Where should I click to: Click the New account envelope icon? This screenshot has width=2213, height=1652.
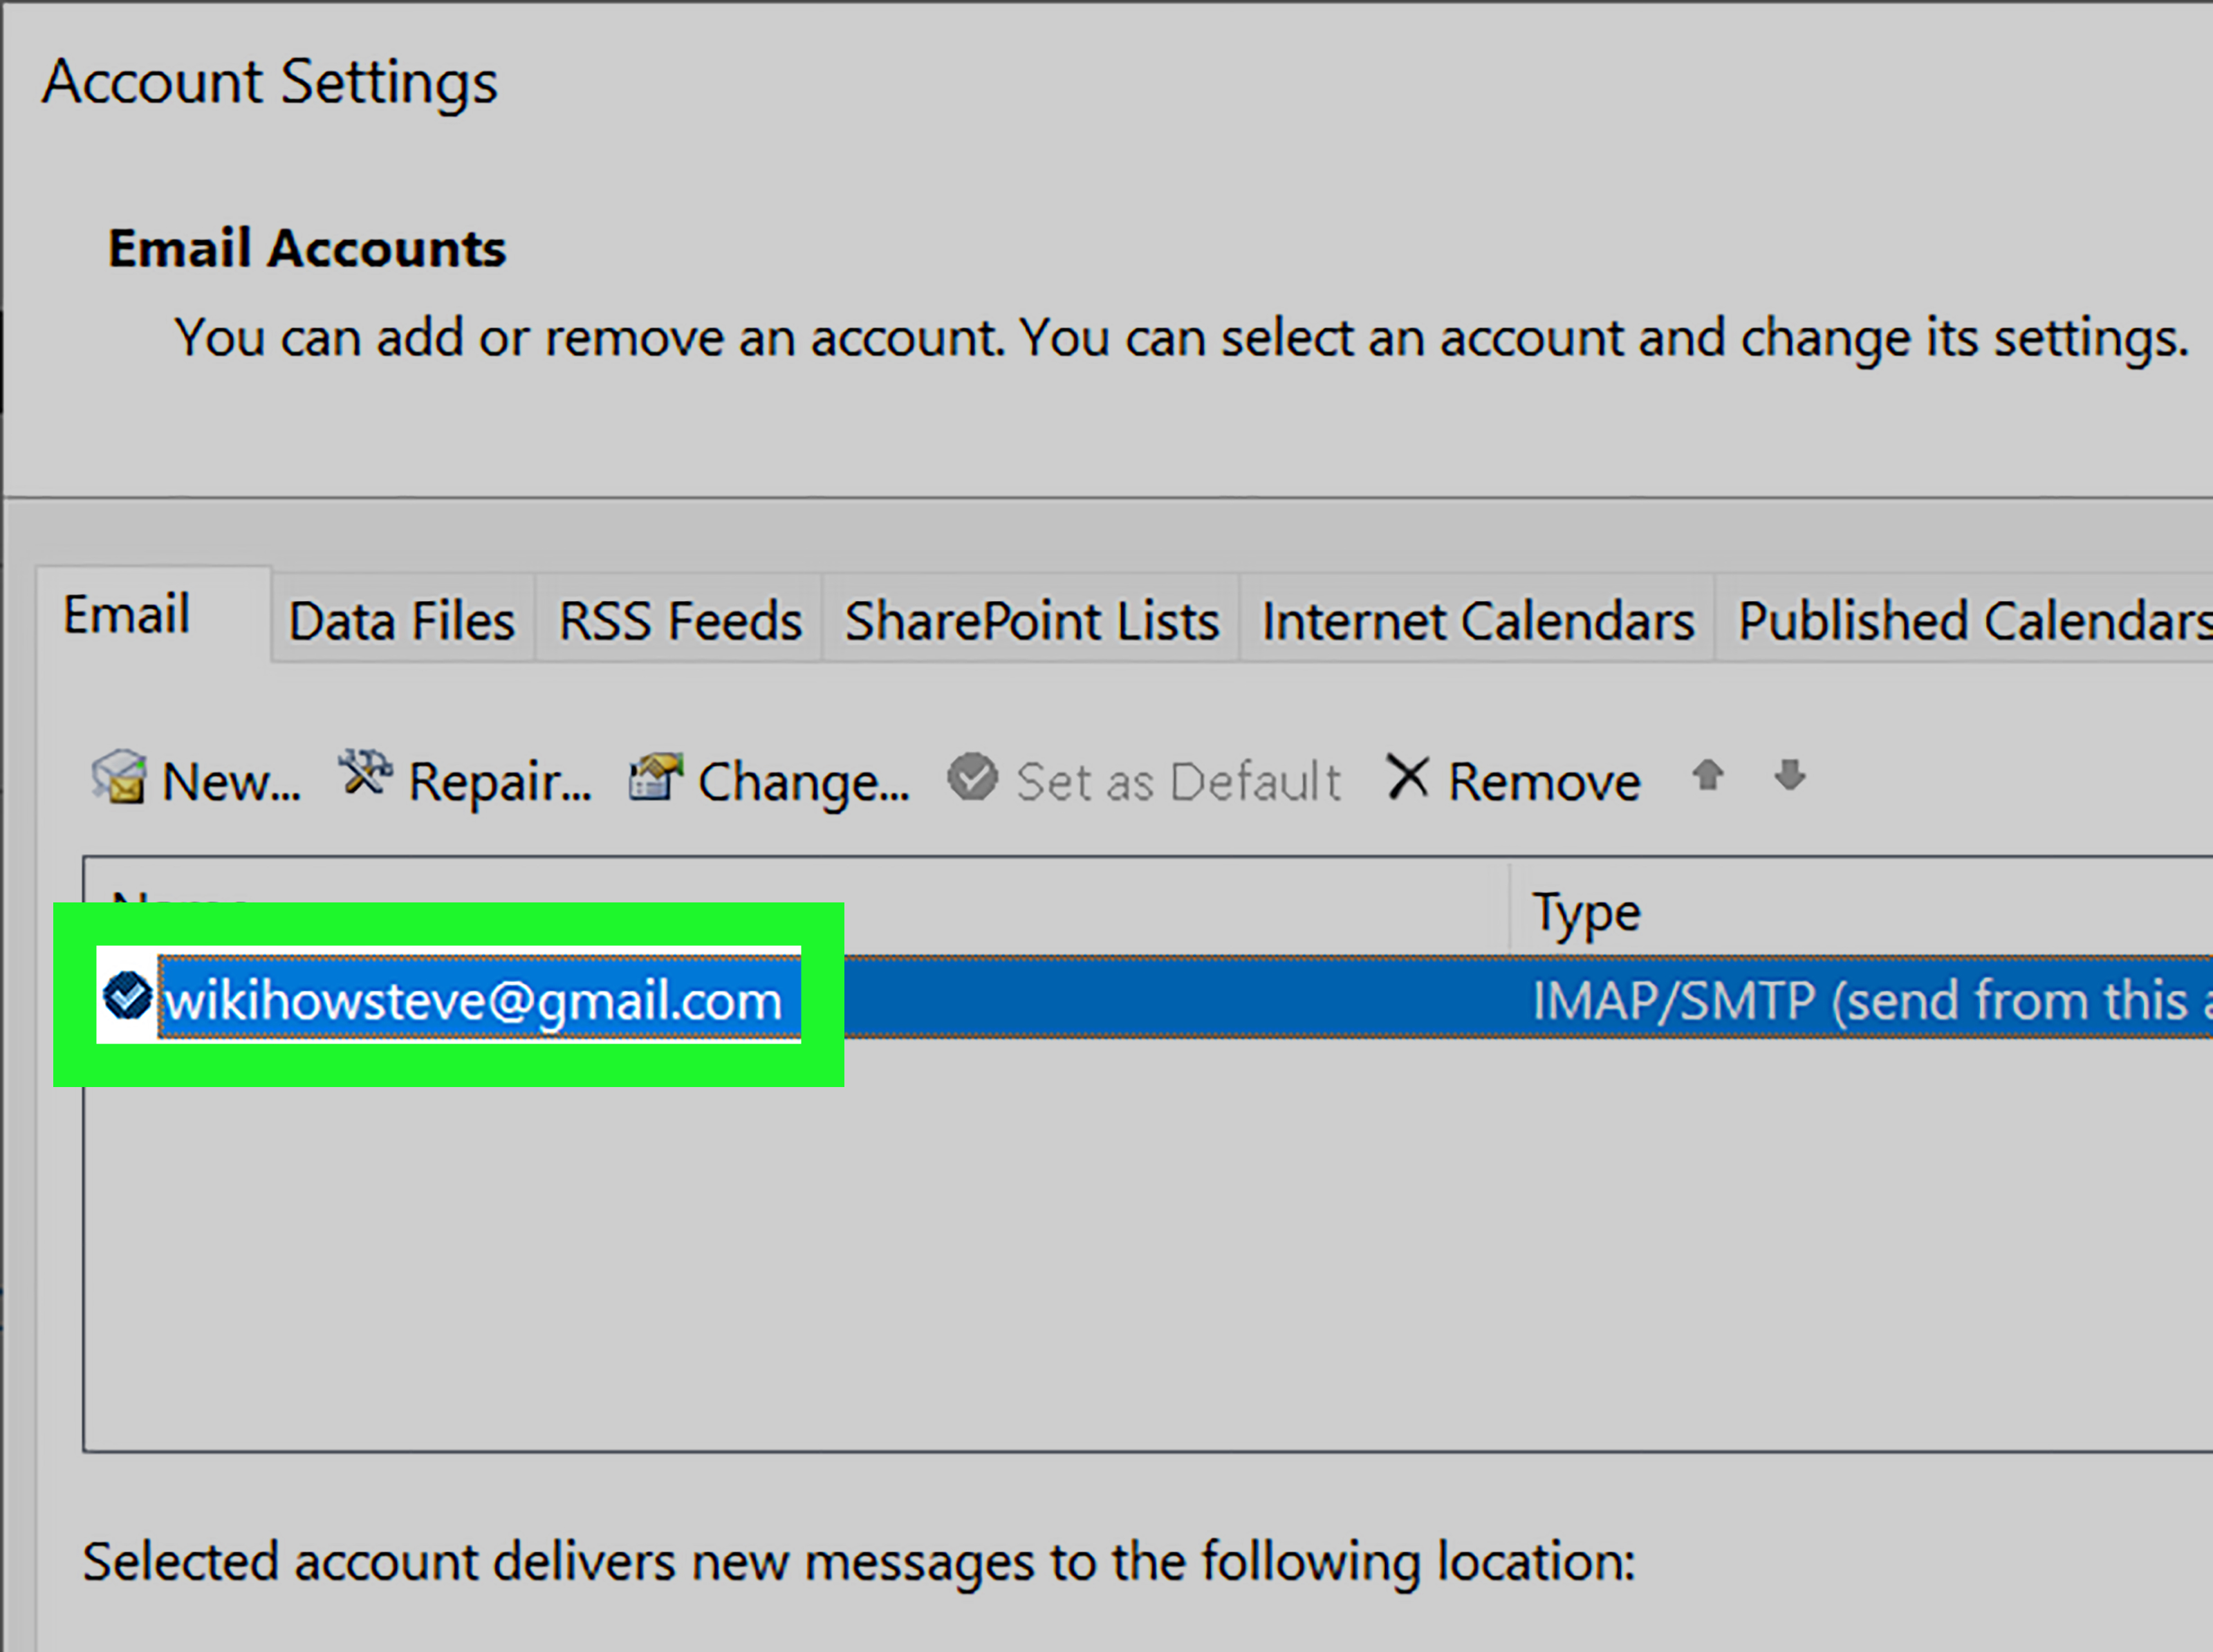pyautogui.click(x=119, y=777)
